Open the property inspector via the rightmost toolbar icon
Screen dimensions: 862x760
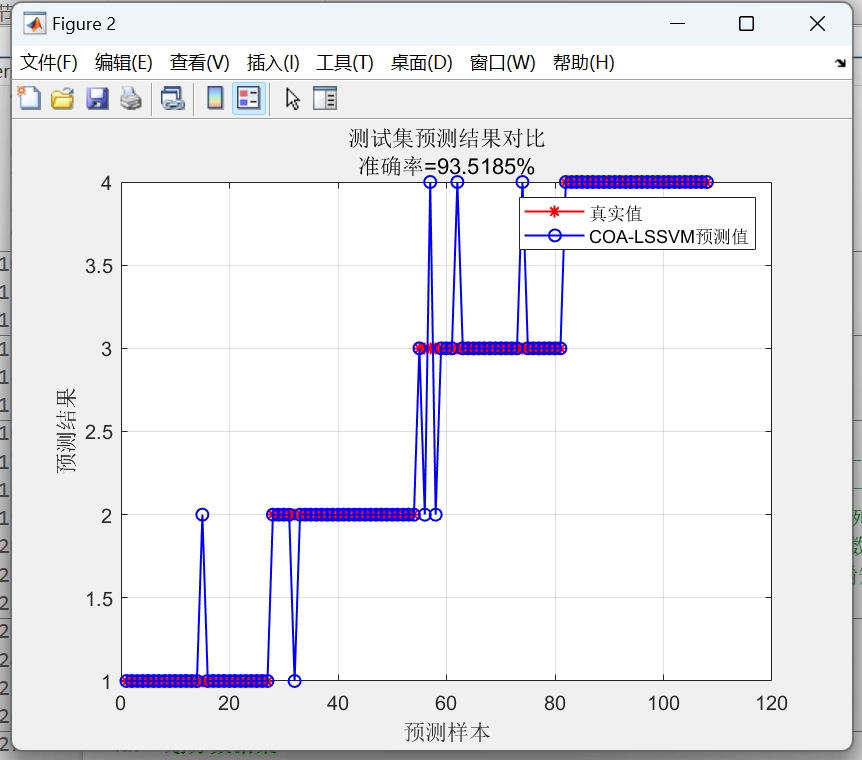click(x=324, y=98)
